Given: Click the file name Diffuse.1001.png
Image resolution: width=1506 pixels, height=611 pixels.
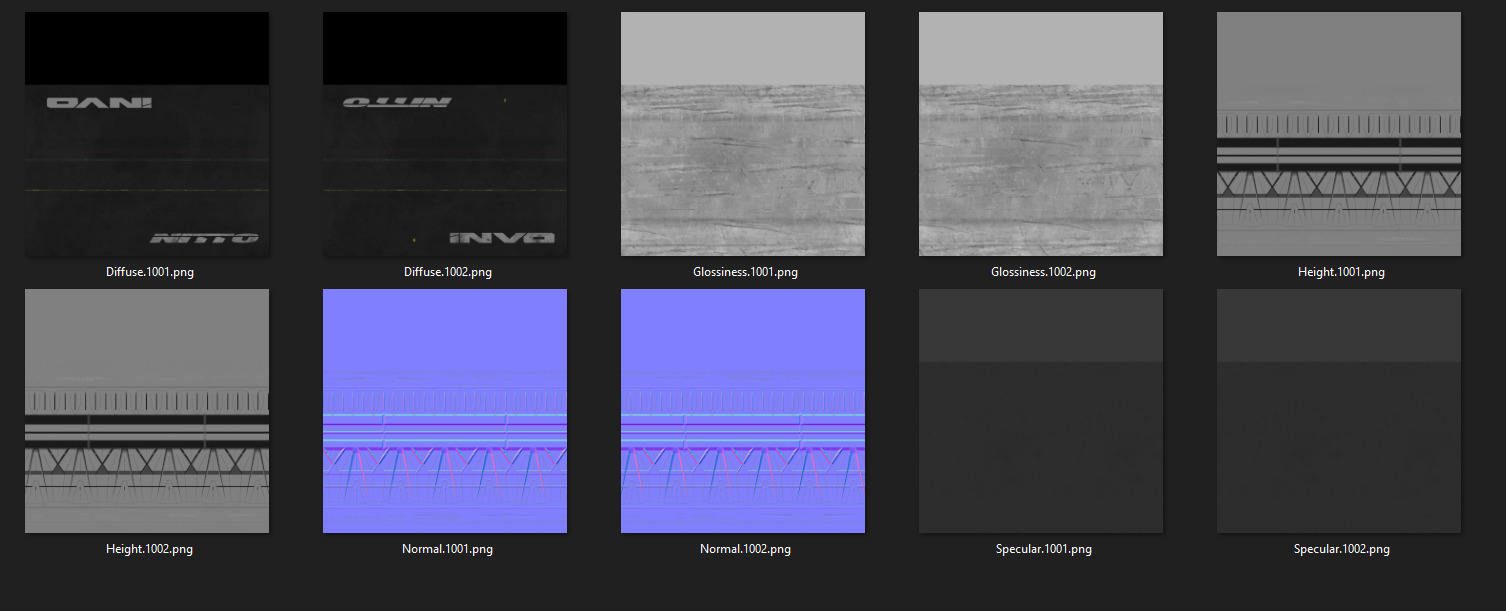Looking at the screenshot, I should (x=150, y=272).
